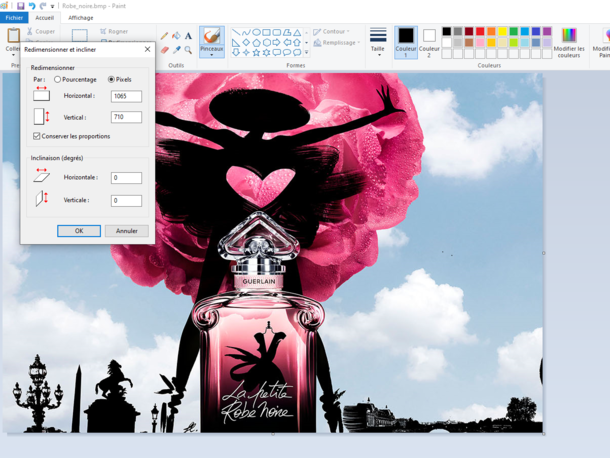Select the Magnifier zoom tool
The height and width of the screenshot is (458, 610).
pyautogui.click(x=188, y=50)
